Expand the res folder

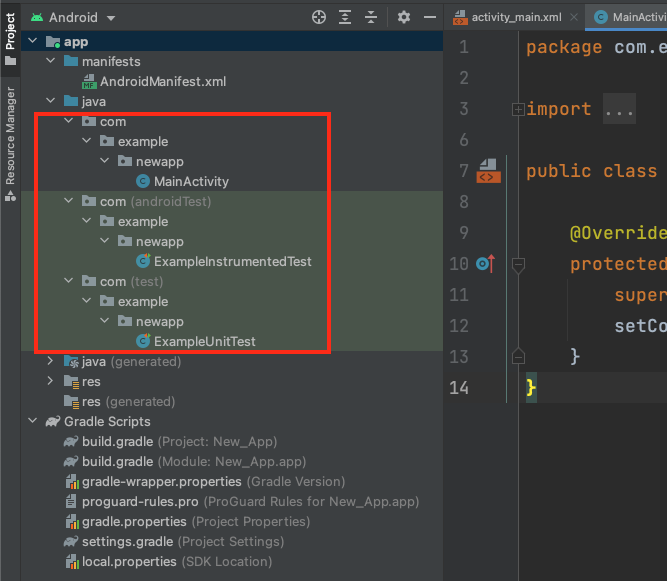pyautogui.click(x=51, y=381)
